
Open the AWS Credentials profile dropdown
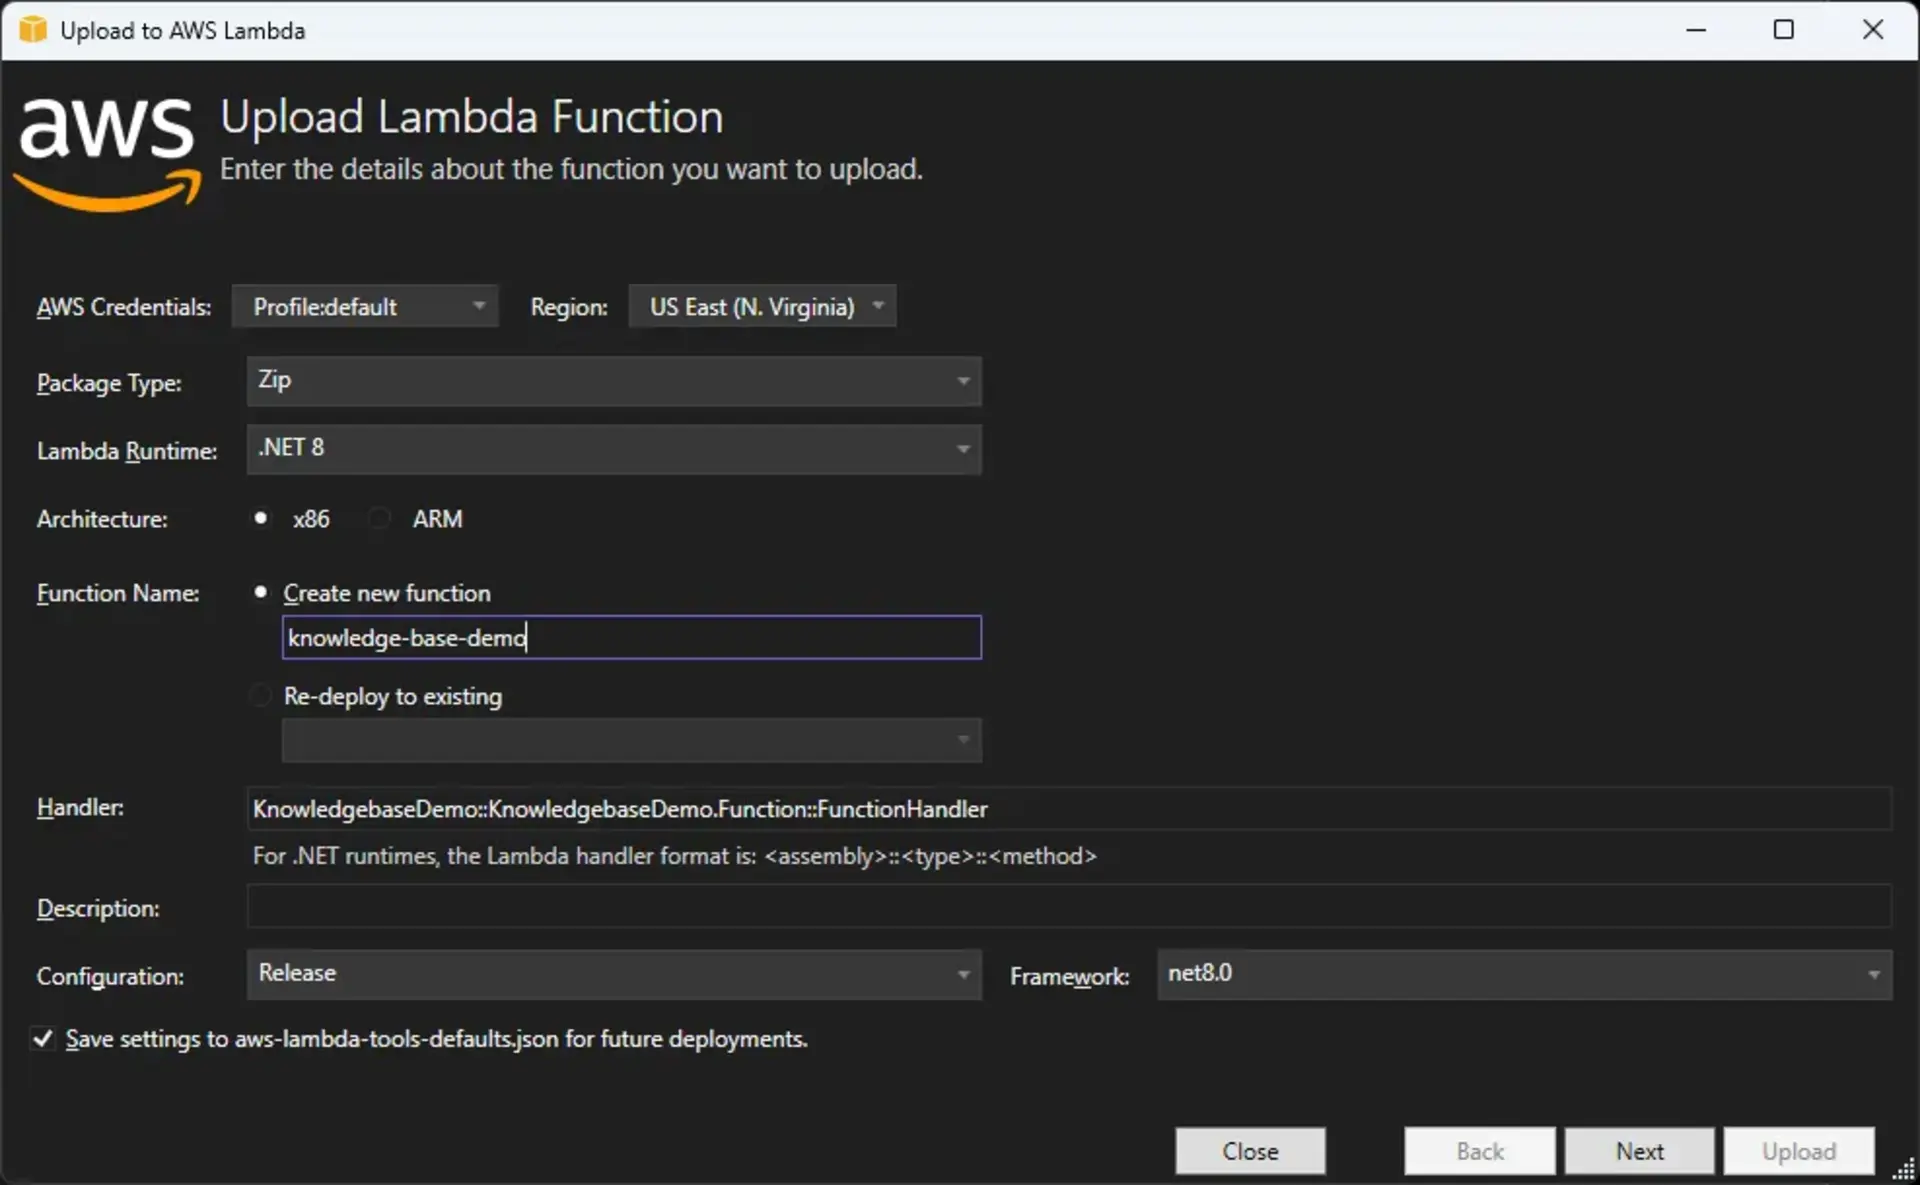364,306
